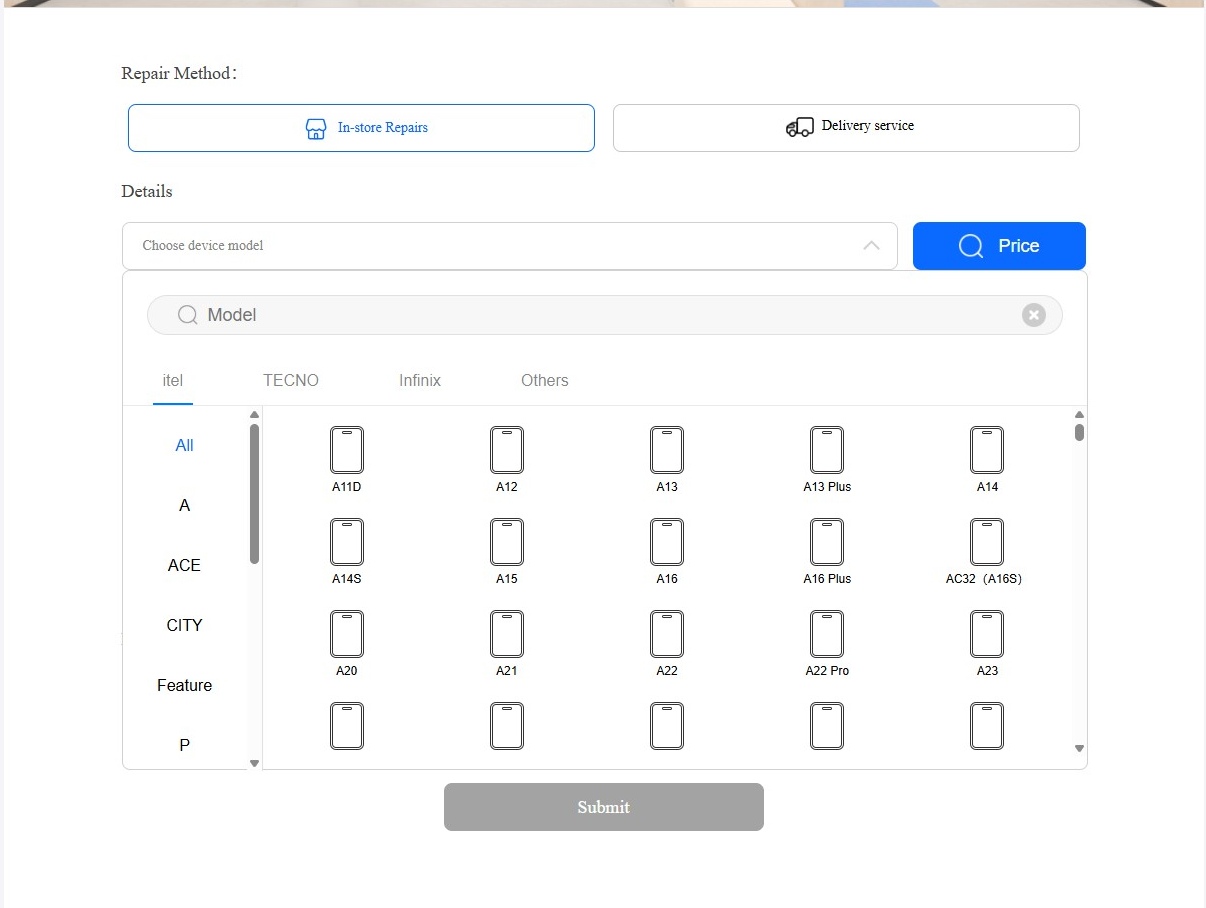1206x908 pixels.
Task: Collapse the Choose device model dropdown
Action: (510, 246)
